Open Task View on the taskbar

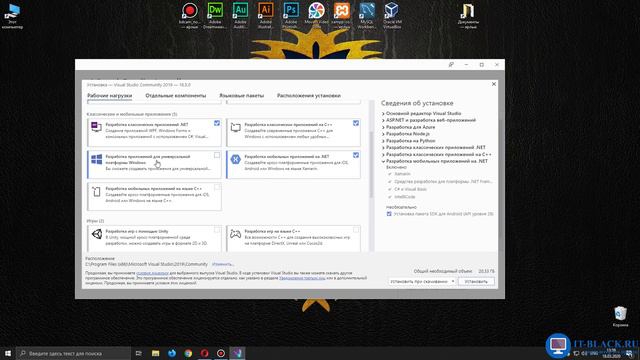pyautogui.click(x=138, y=353)
